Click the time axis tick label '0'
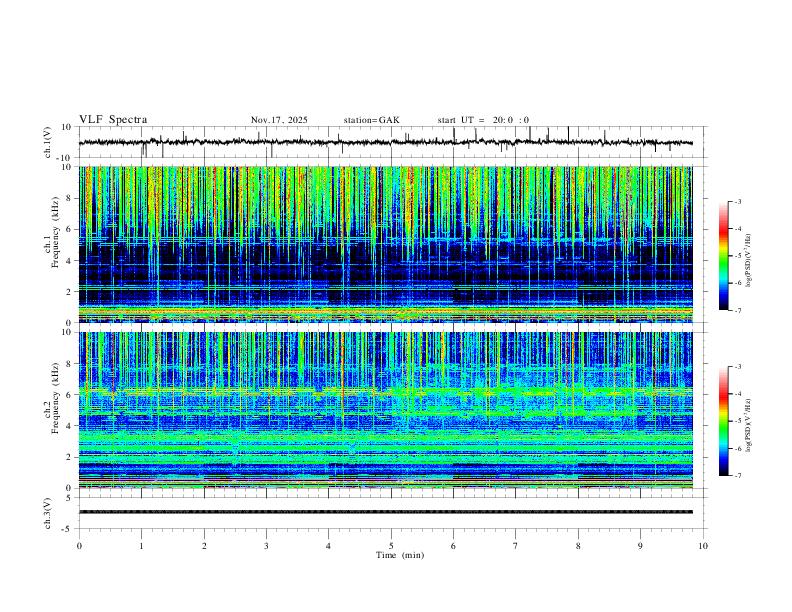792x612 pixels. [79, 546]
